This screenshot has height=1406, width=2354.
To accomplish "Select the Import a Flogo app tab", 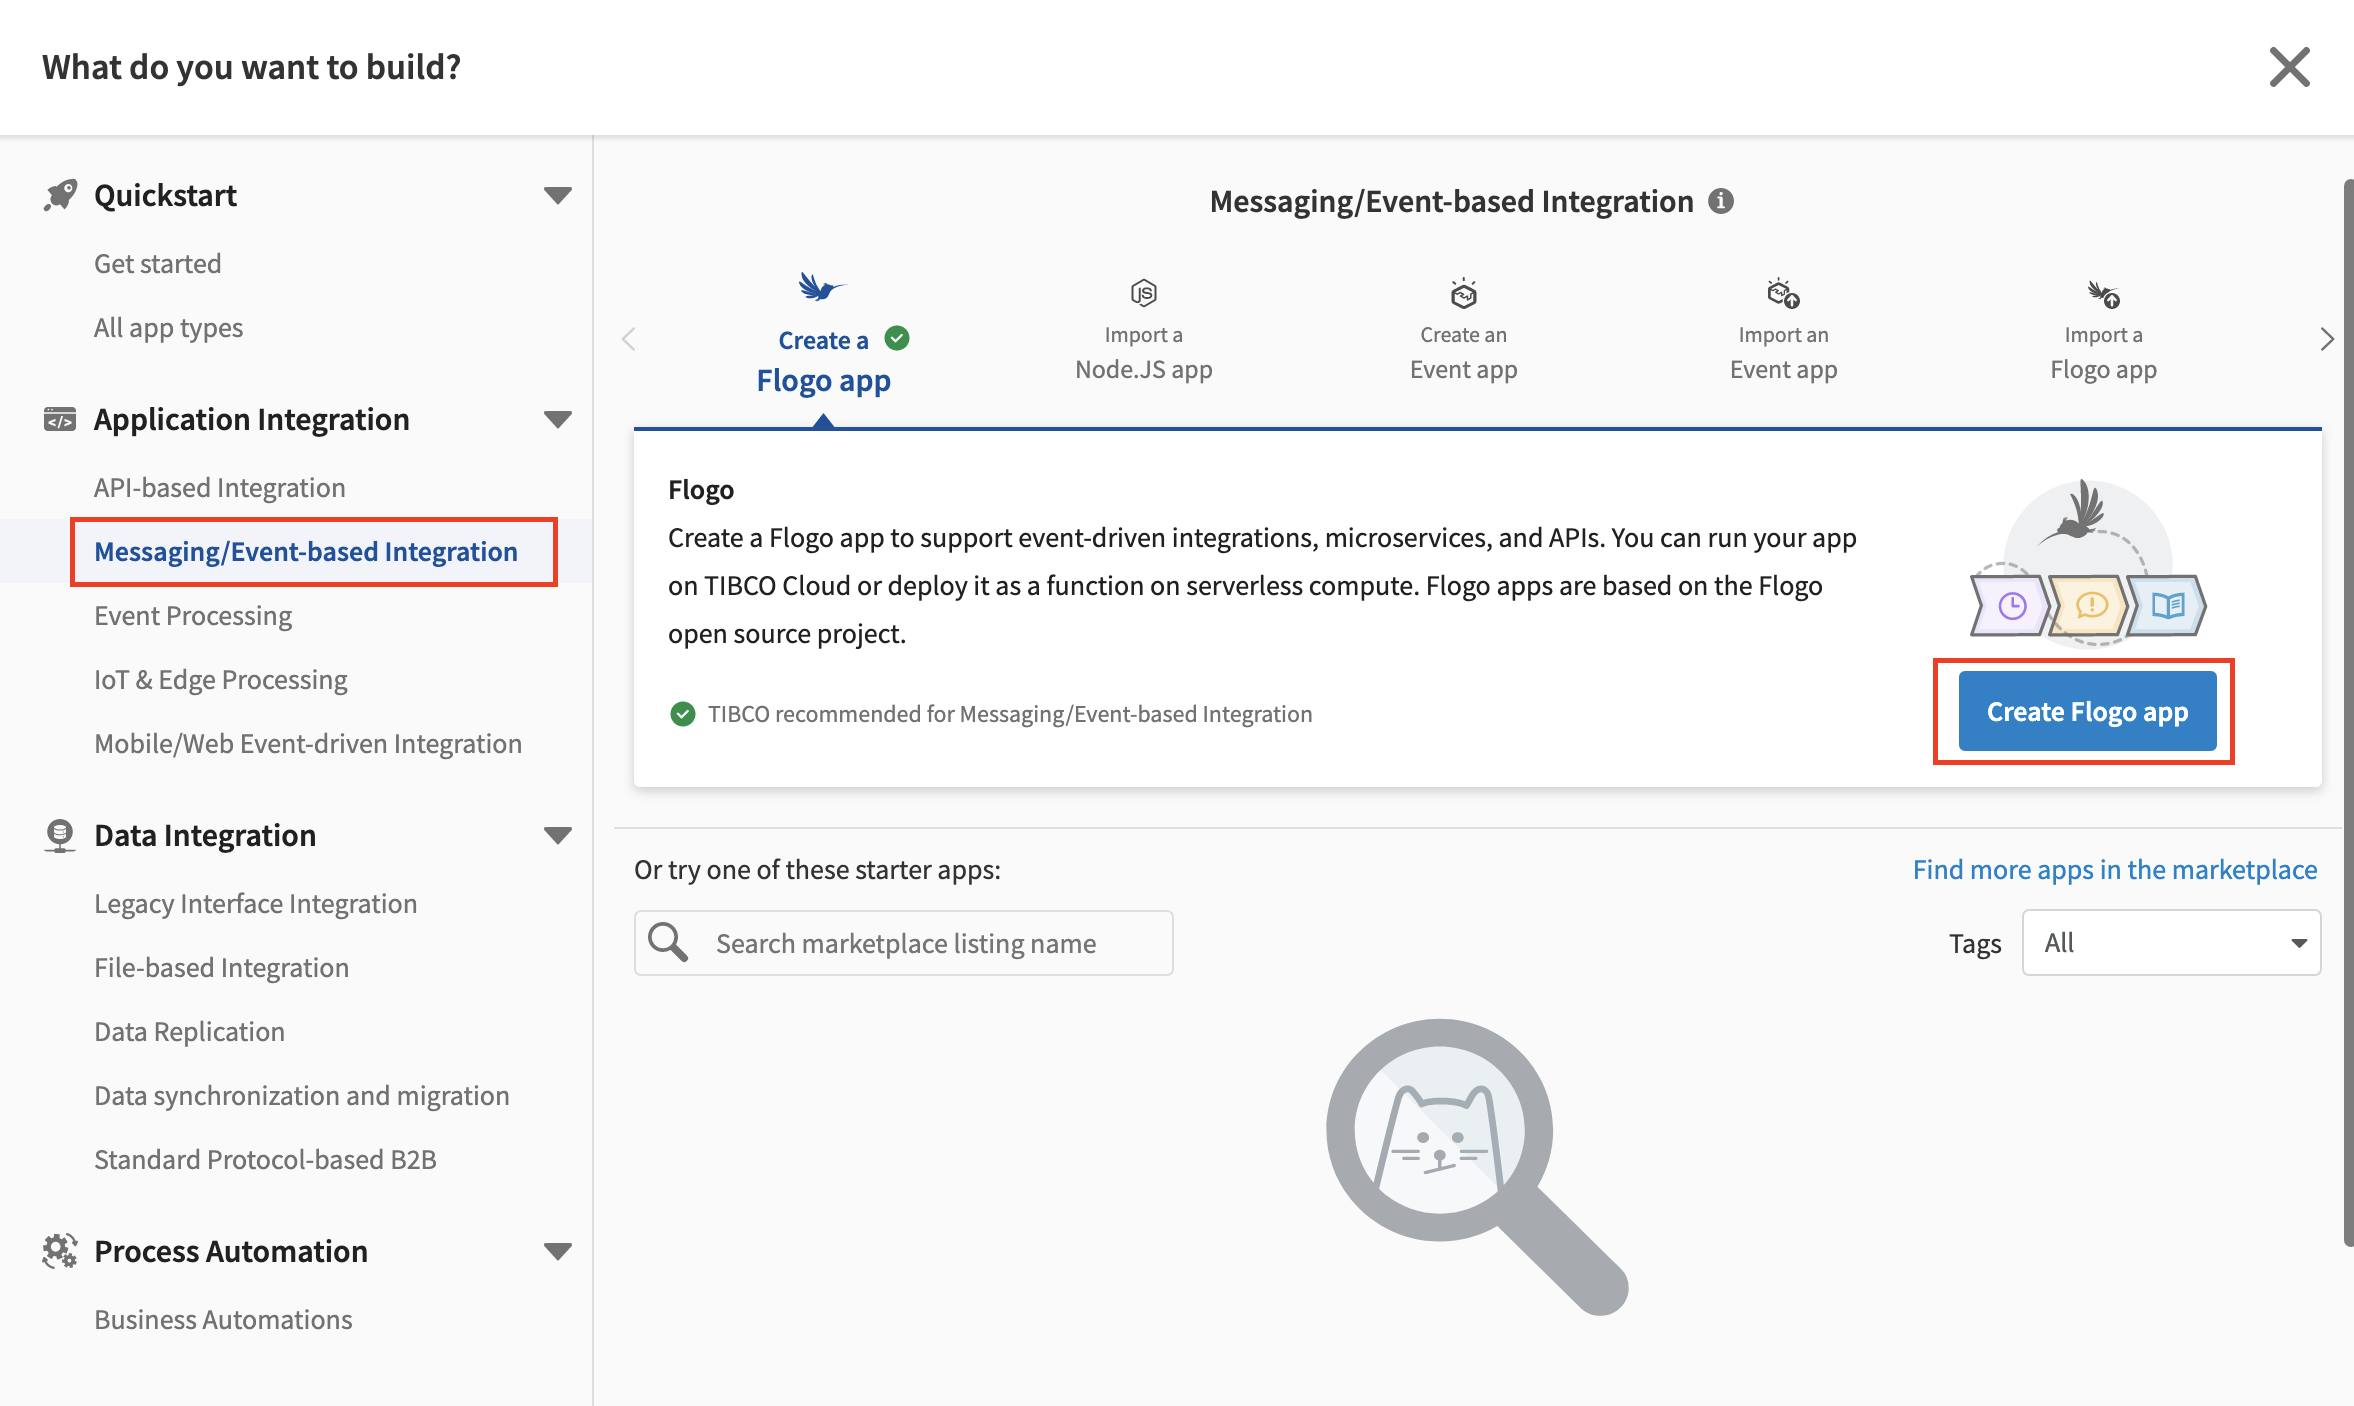I will point(2103,333).
